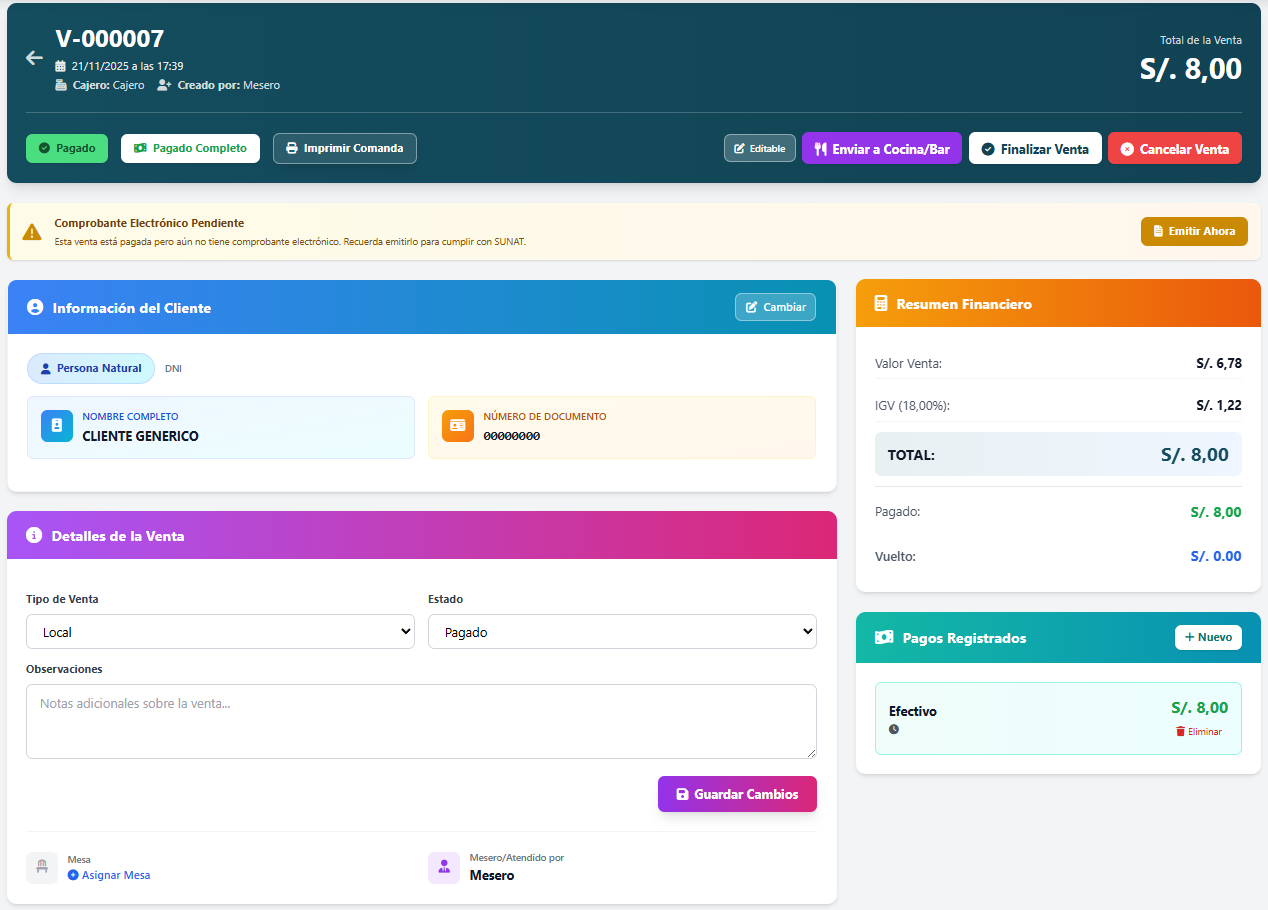Click the money icon in Pagos Registrados
The image size is (1268, 910).
[884, 638]
